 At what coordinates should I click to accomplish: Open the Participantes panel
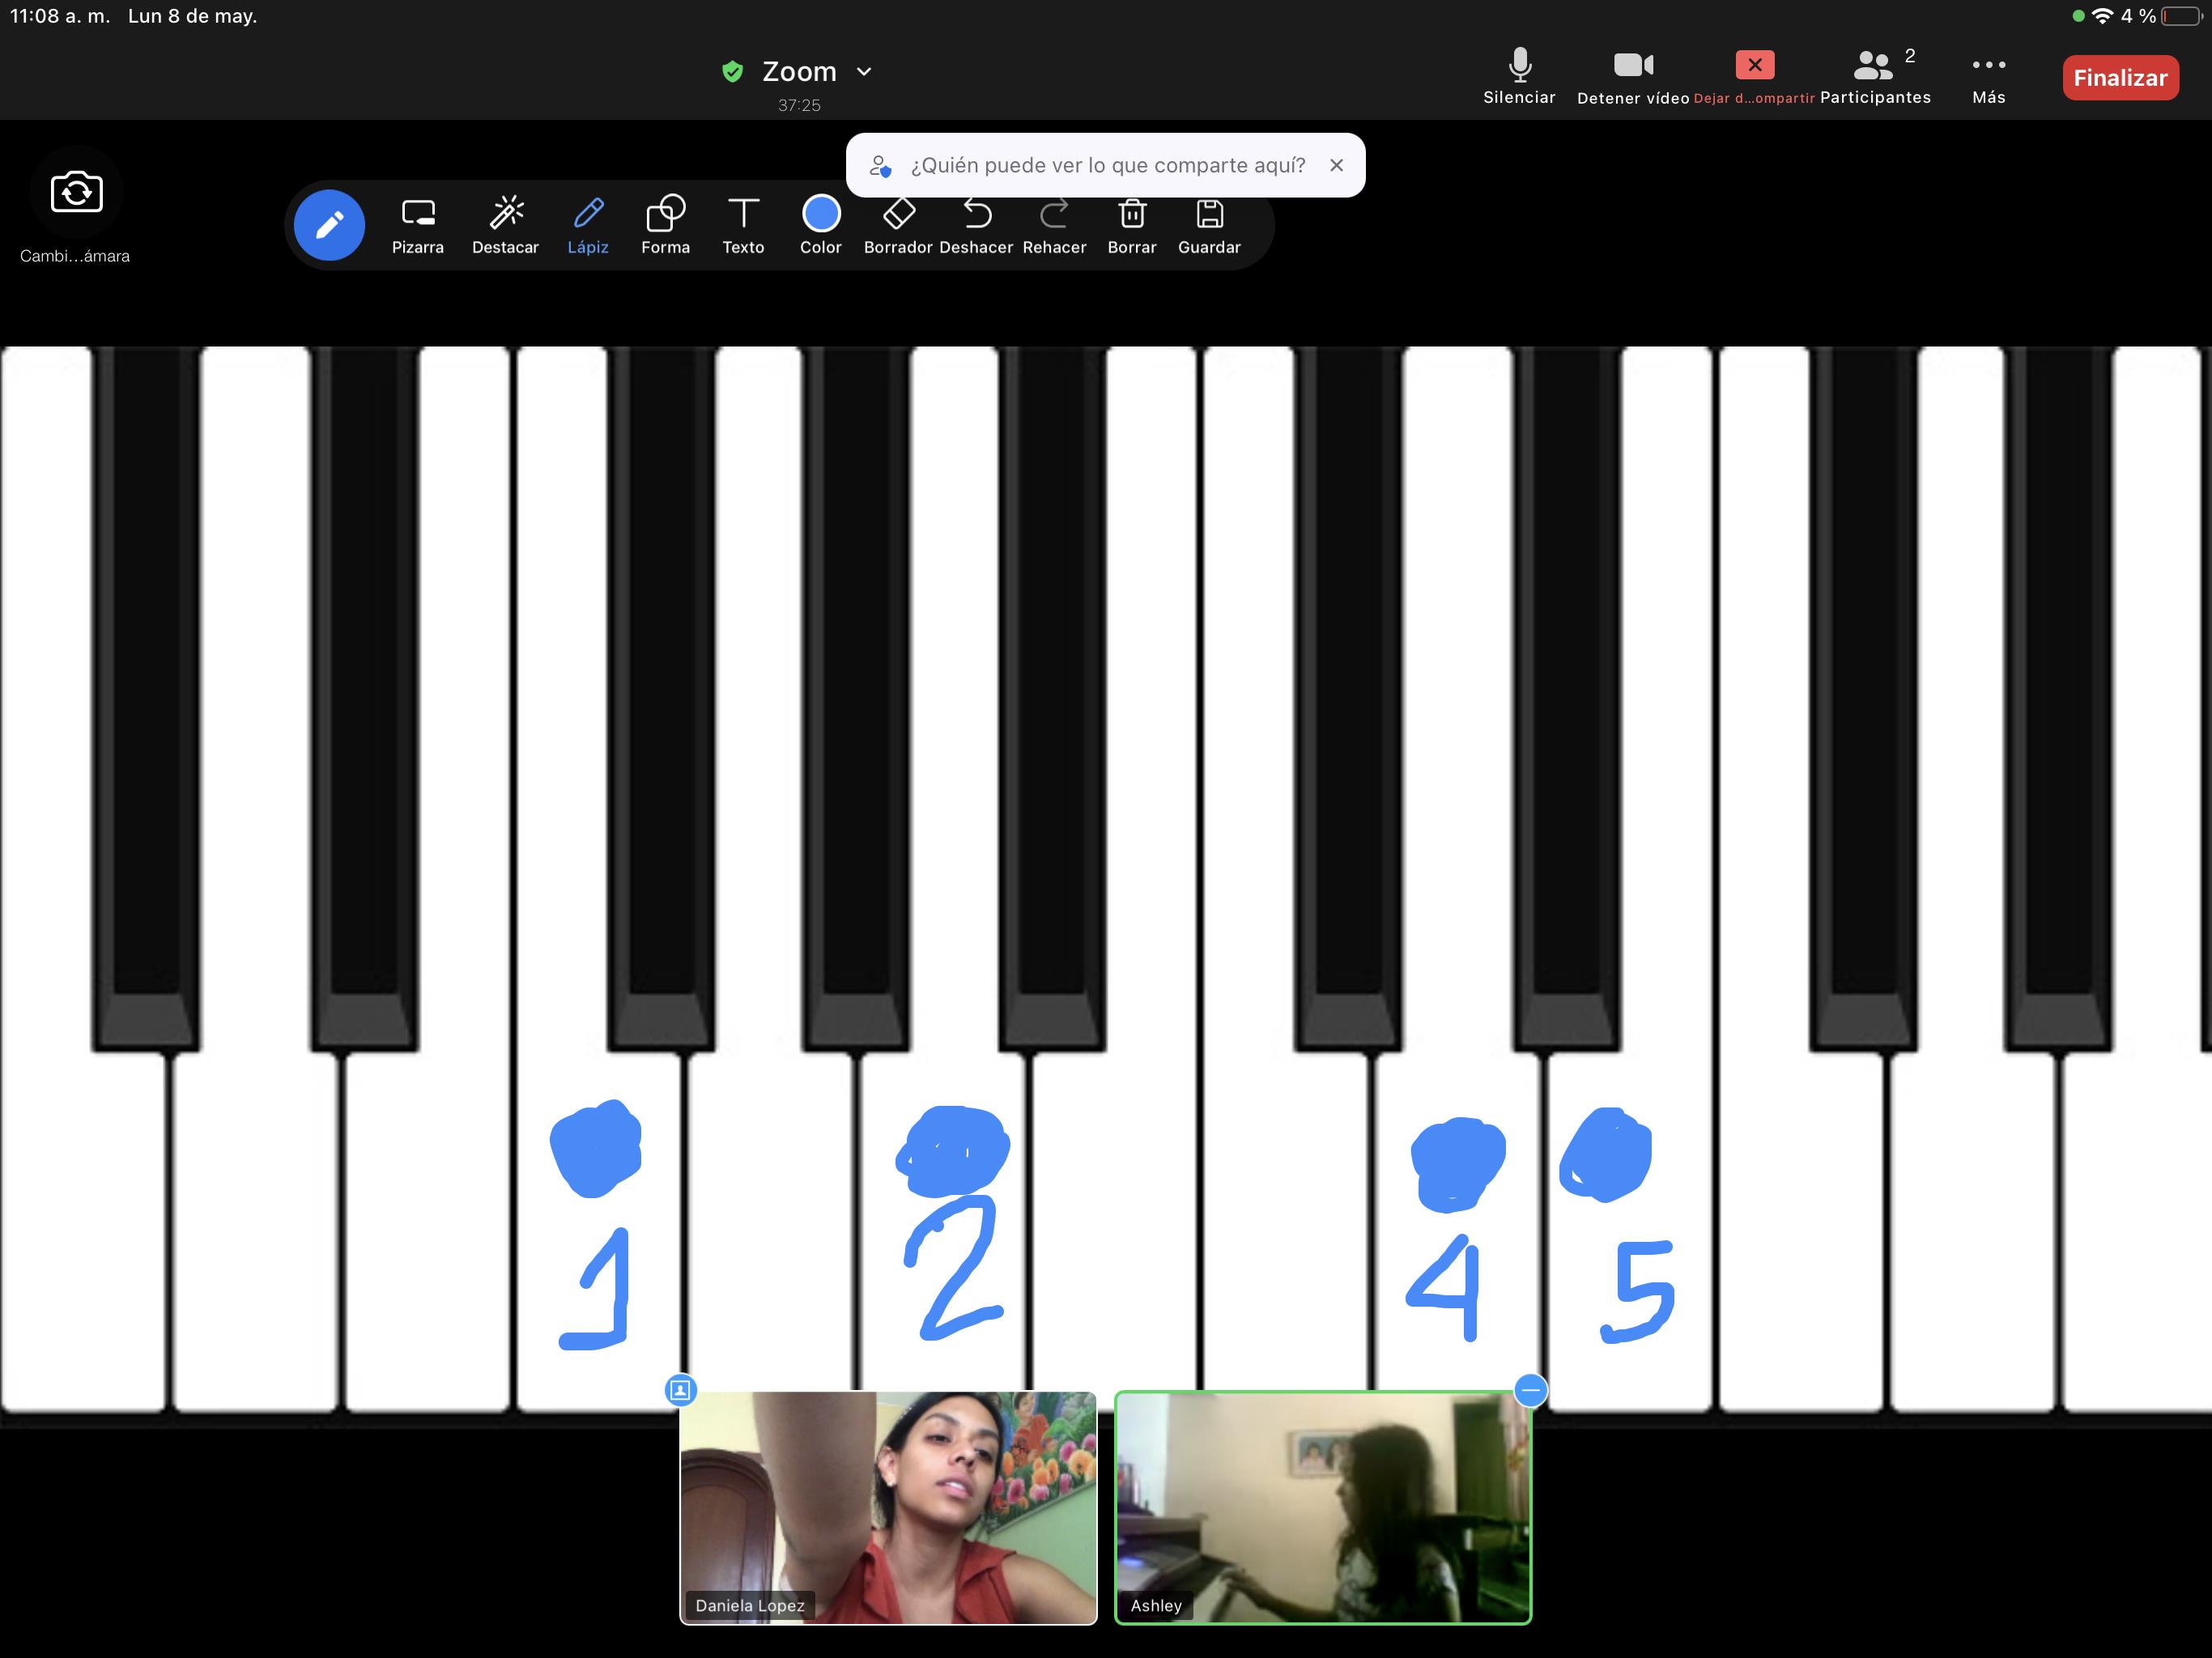1875,76
